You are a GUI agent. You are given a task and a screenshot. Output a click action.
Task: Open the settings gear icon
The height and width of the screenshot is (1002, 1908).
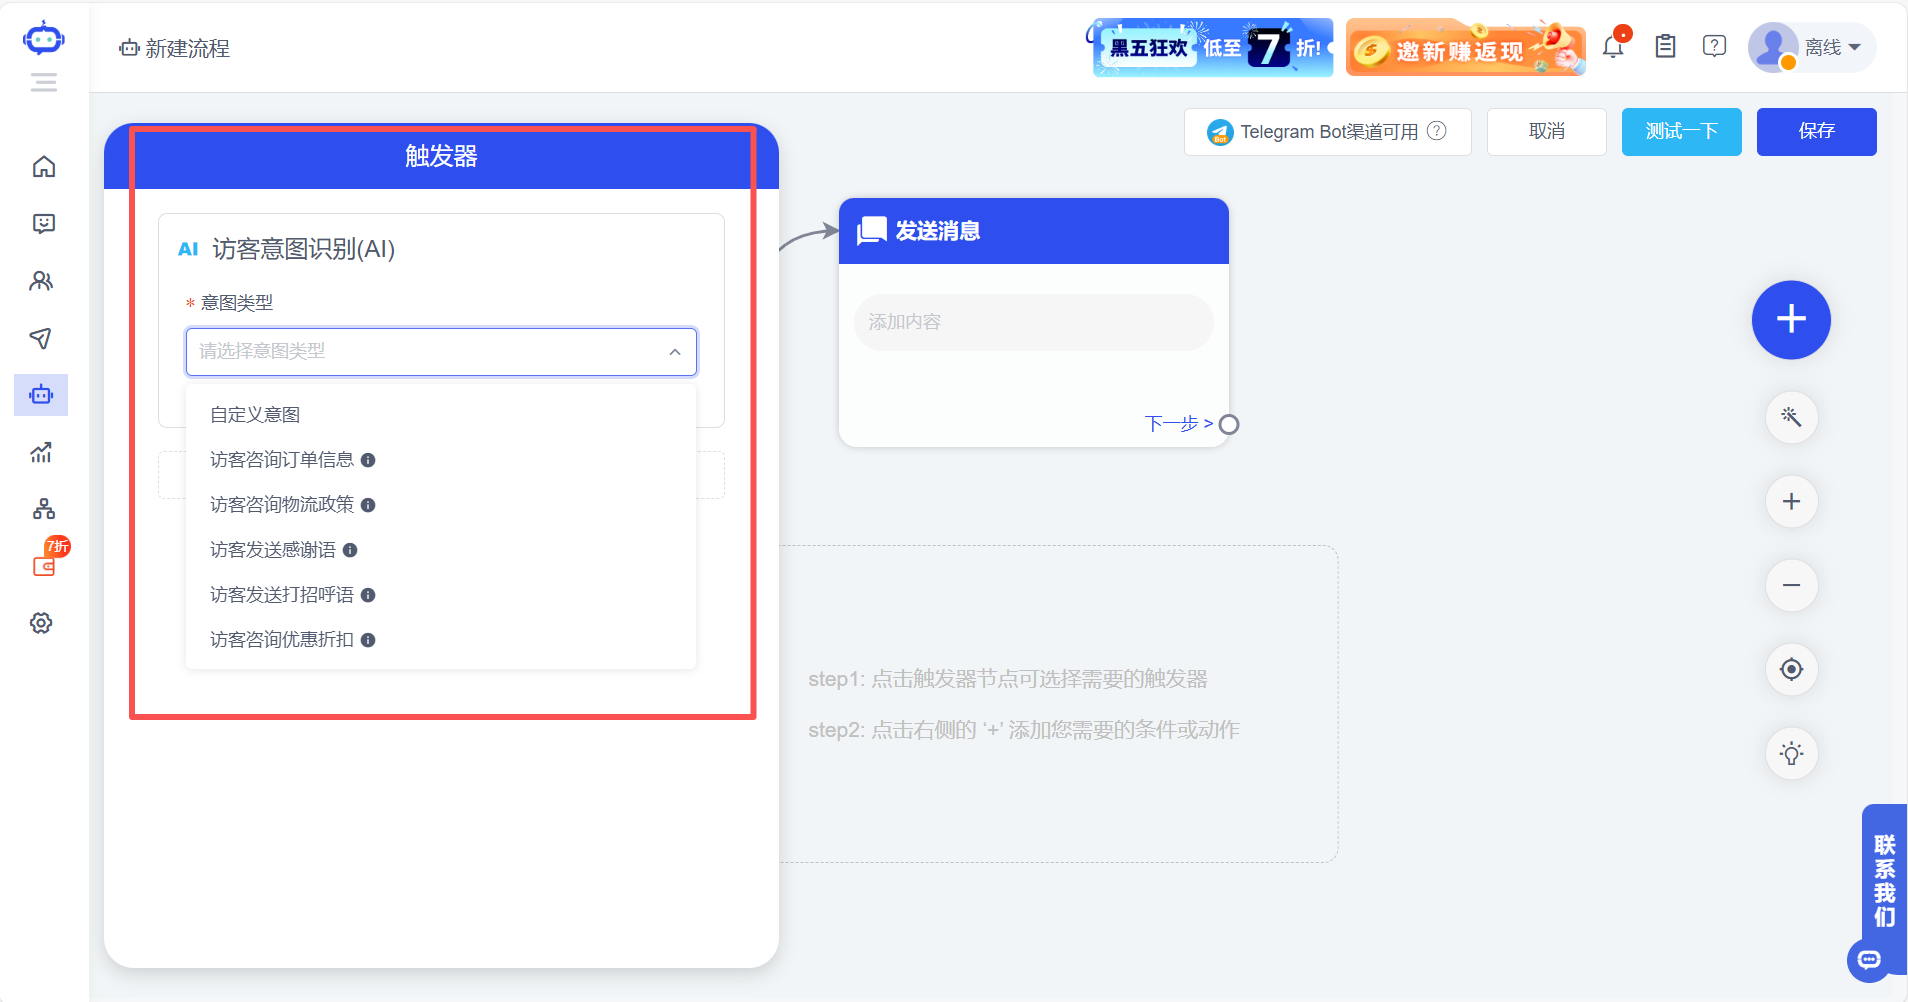click(x=41, y=622)
